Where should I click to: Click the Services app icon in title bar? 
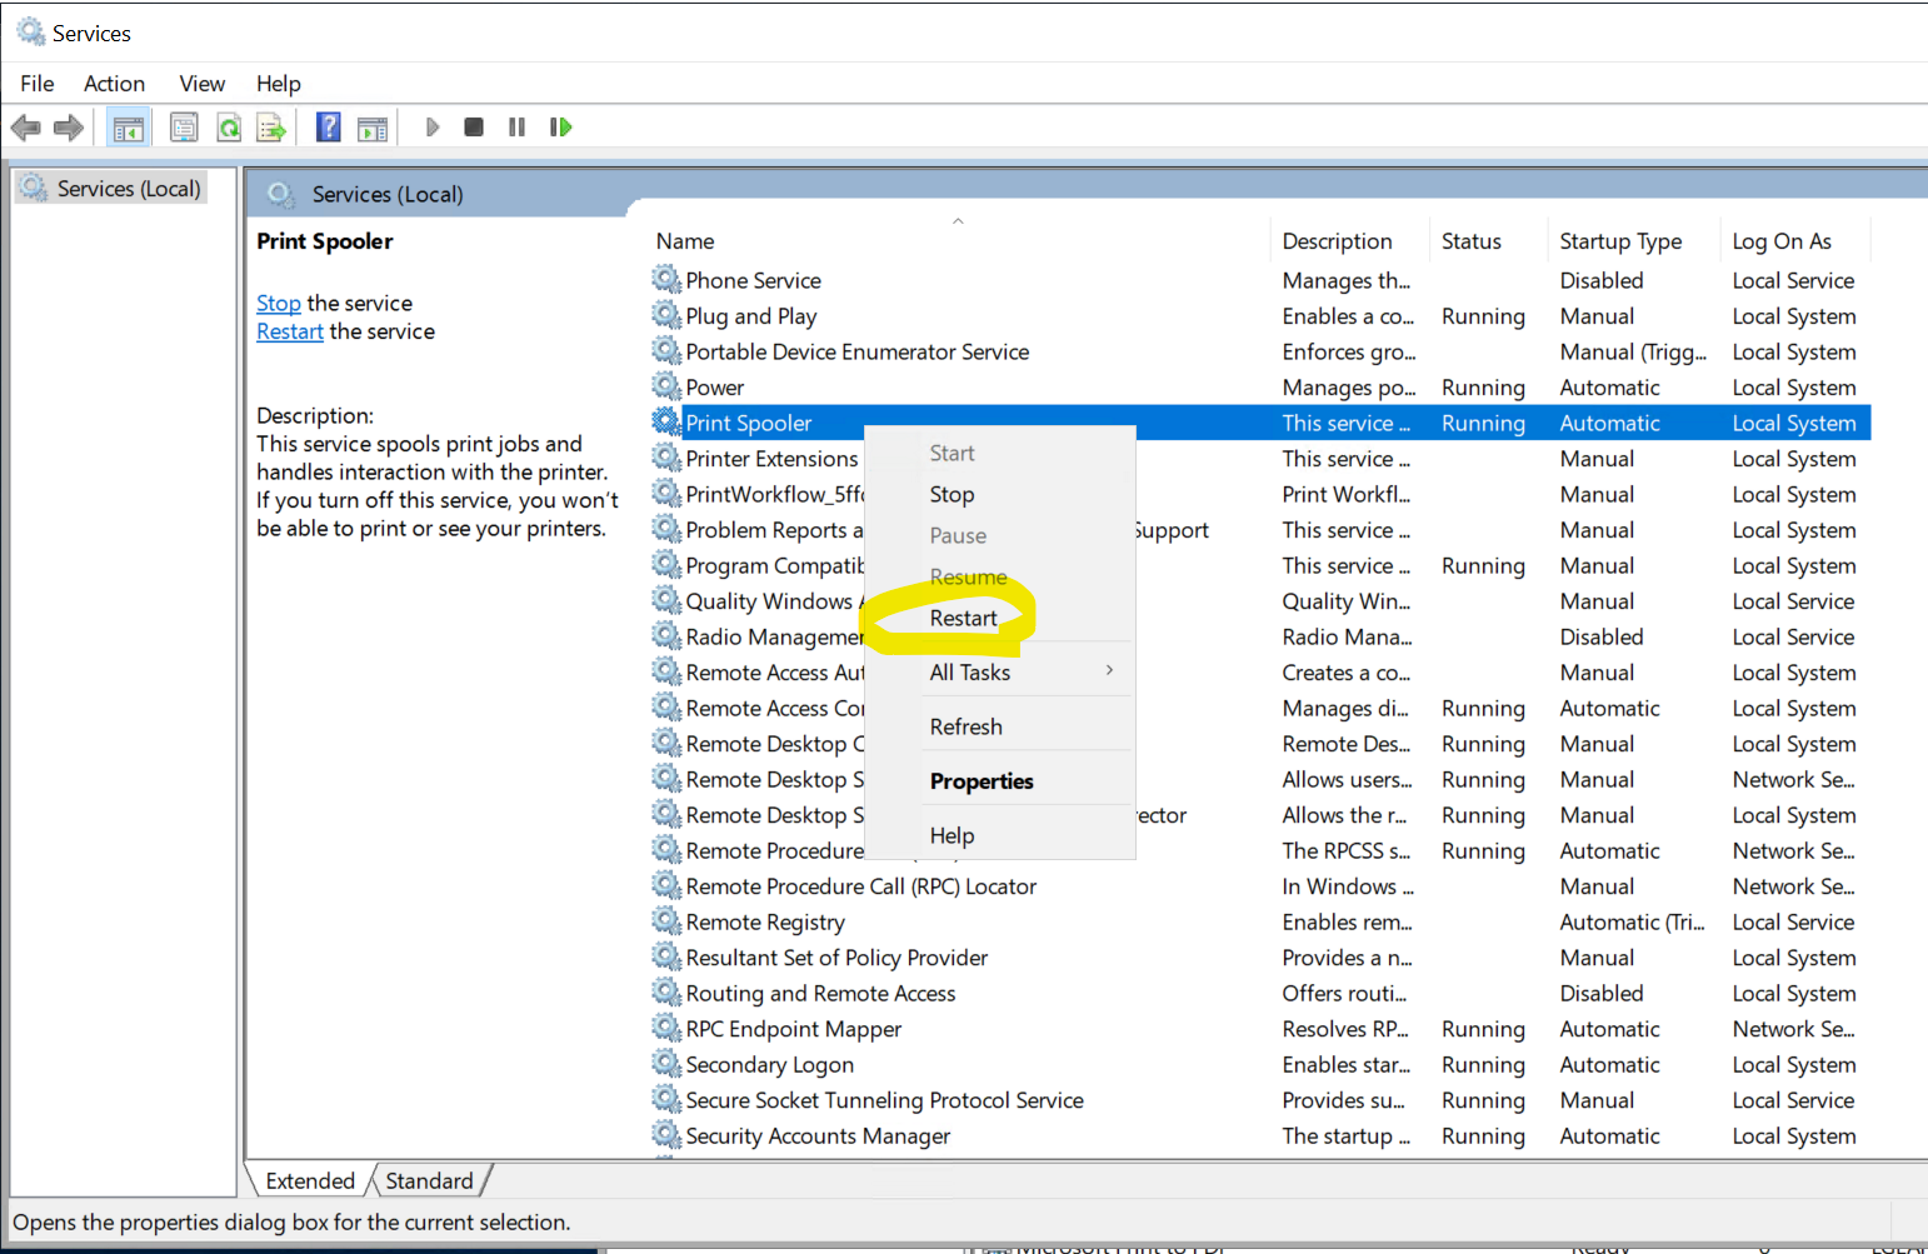pos(31,32)
